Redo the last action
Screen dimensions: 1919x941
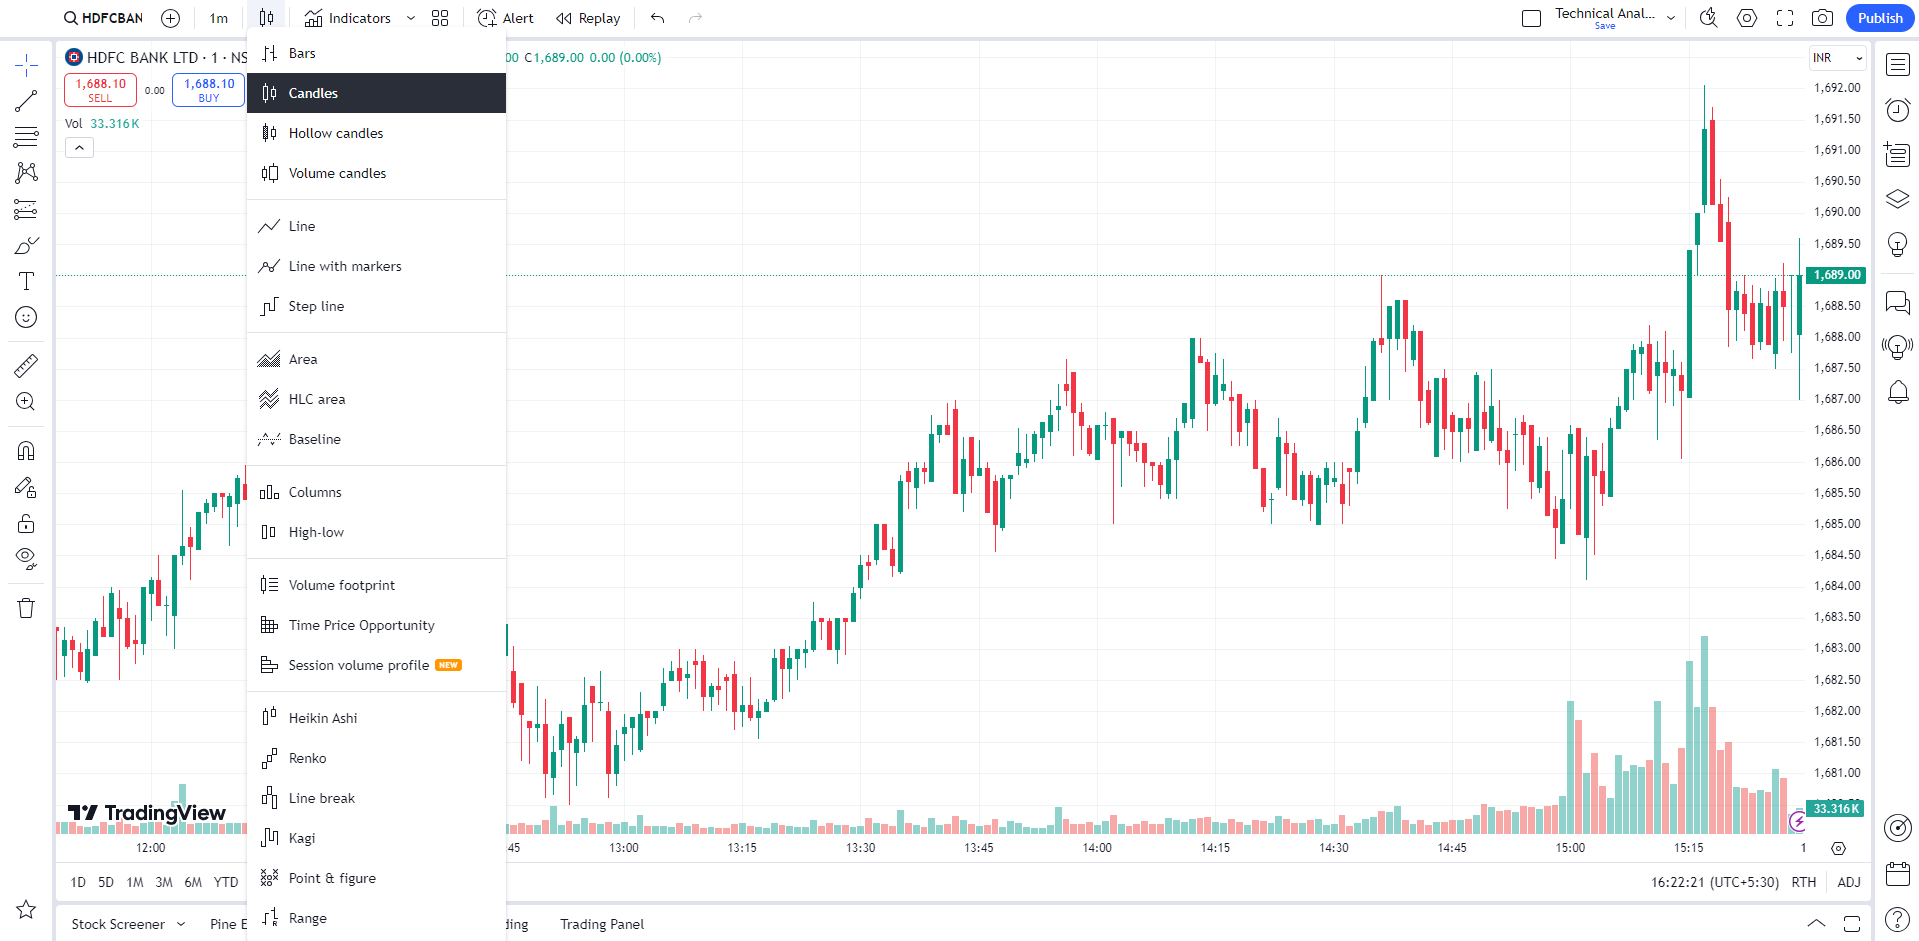click(695, 18)
